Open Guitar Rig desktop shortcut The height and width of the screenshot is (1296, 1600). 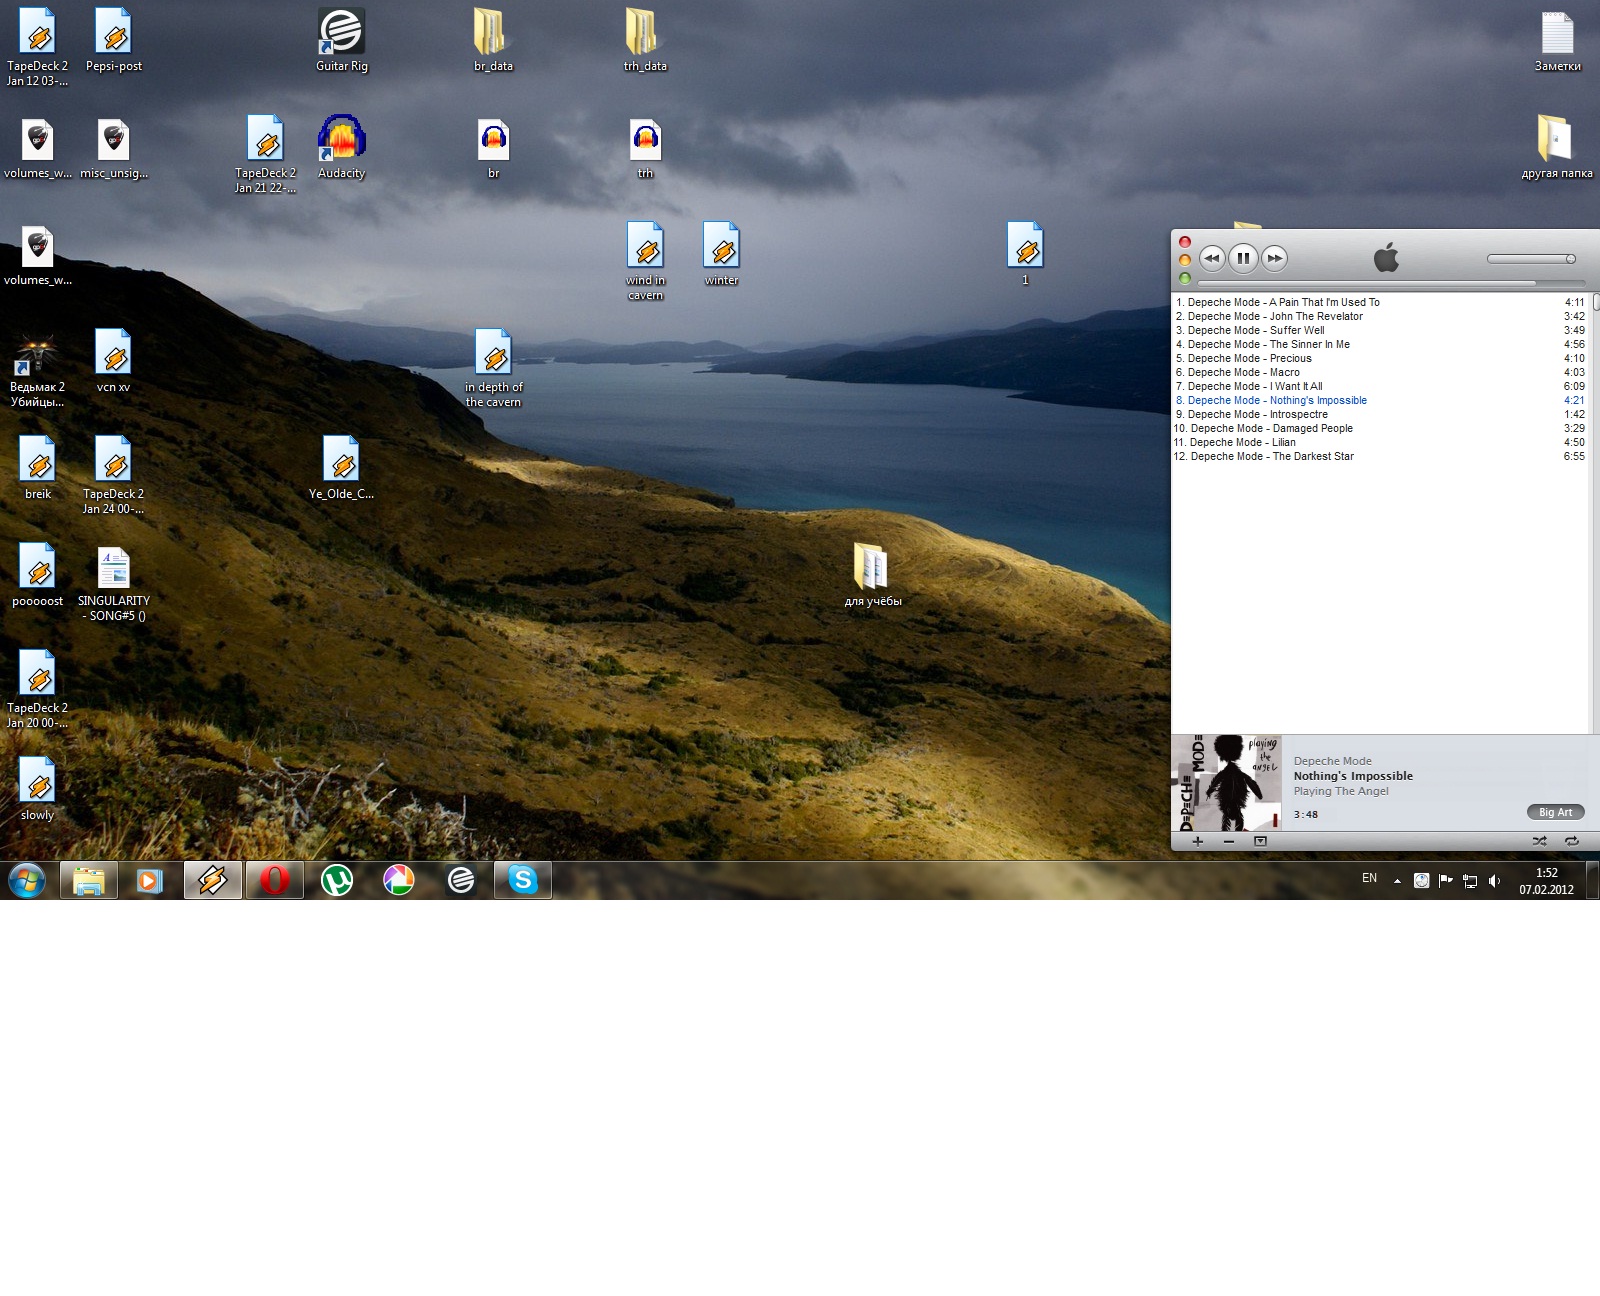pos(341,40)
